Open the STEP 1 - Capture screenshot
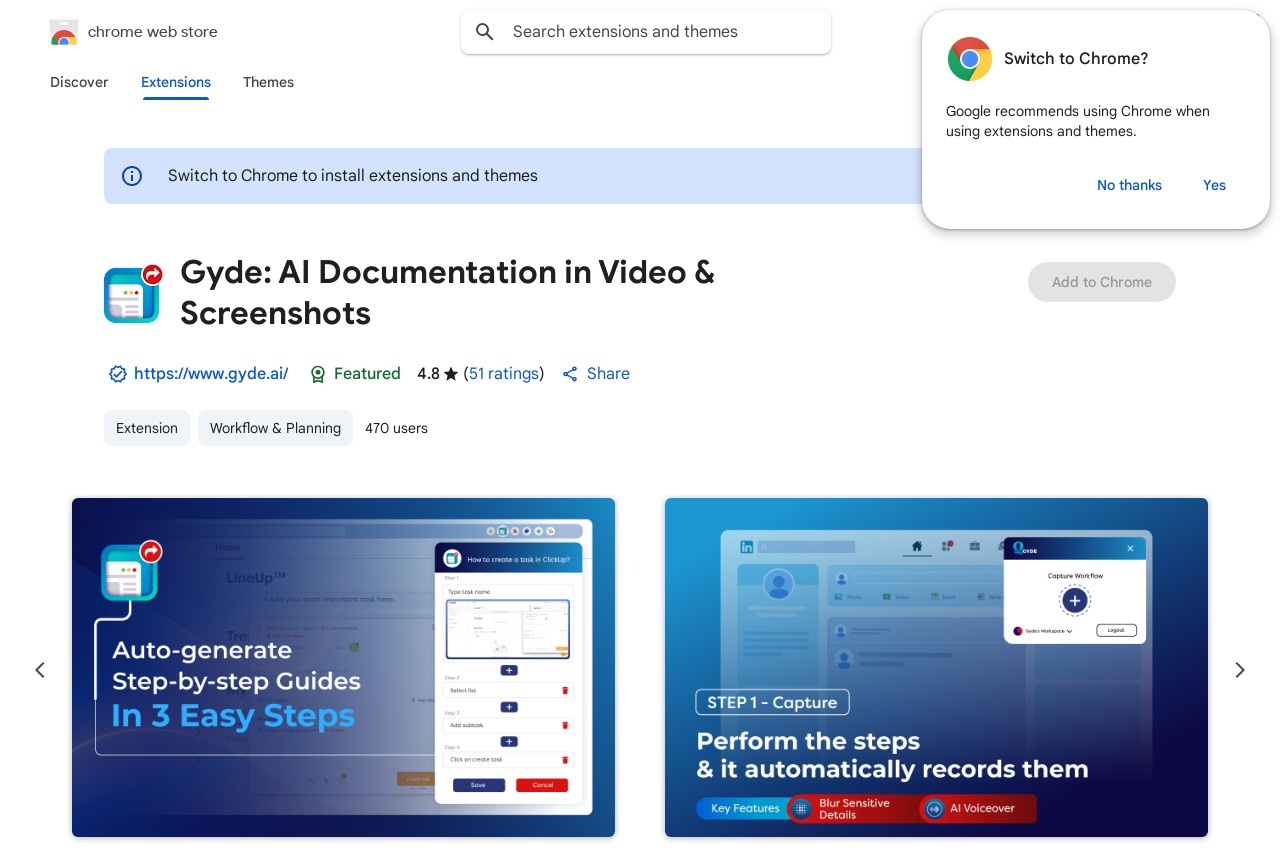The width and height of the screenshot is (1280, 853). click(936, 667)
